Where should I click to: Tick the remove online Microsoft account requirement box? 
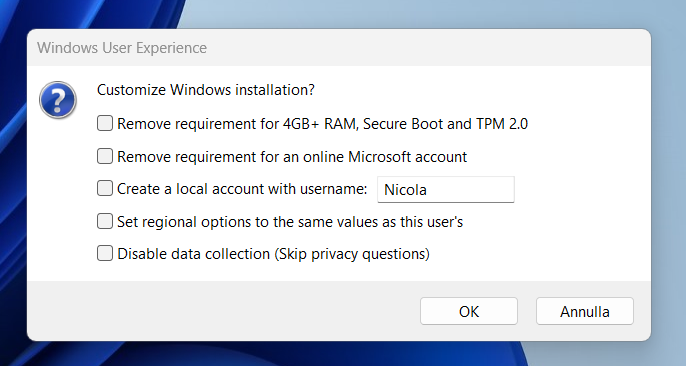click(105, 156)
